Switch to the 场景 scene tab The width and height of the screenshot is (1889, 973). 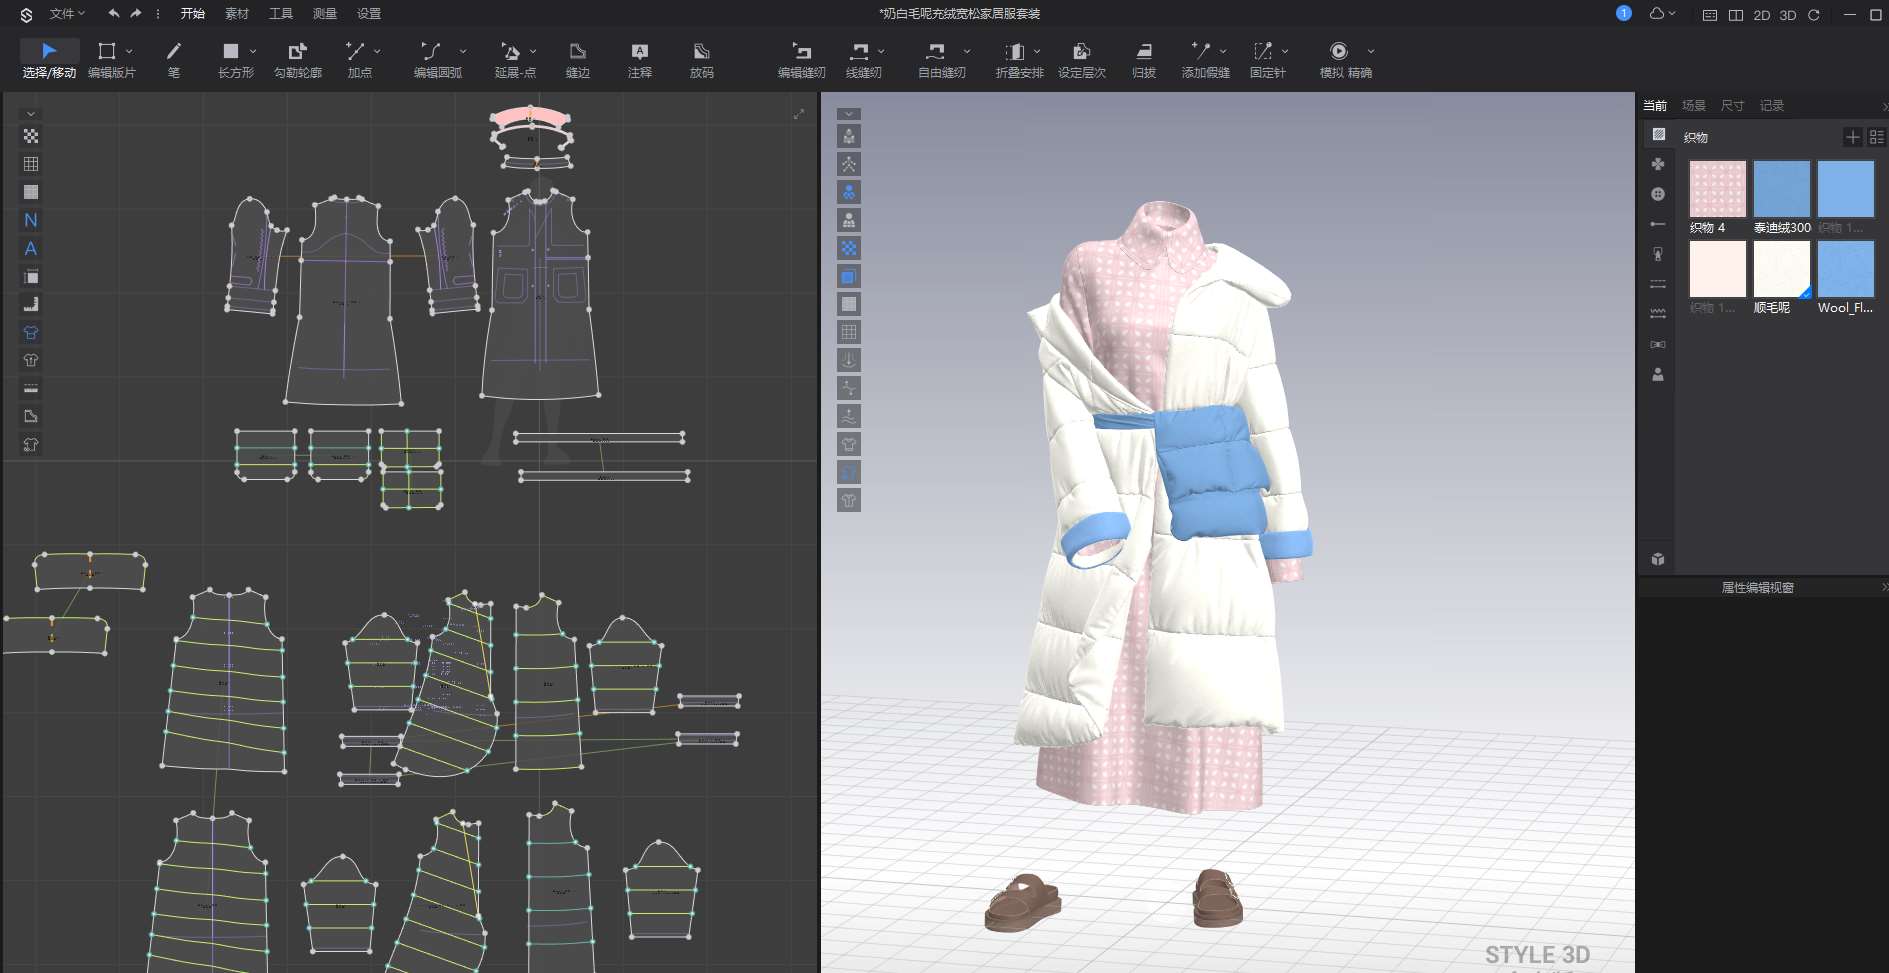(x=1693, y=105)
